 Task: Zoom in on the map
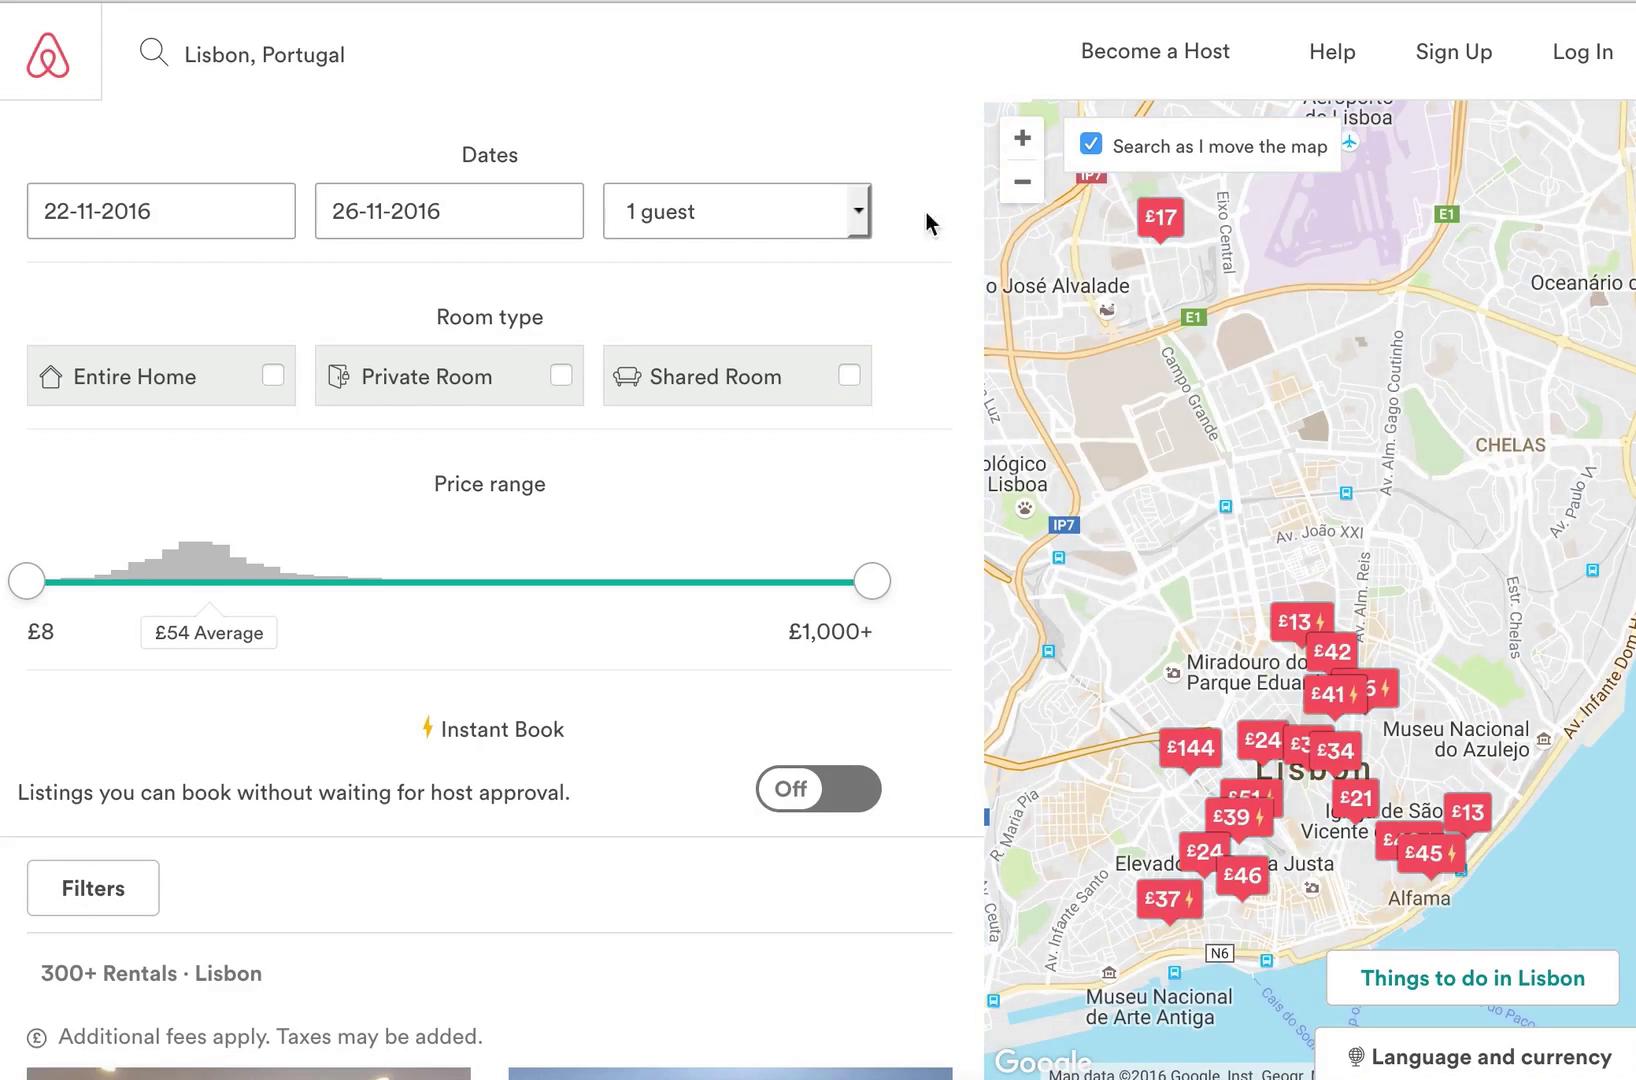[1021, 138]
